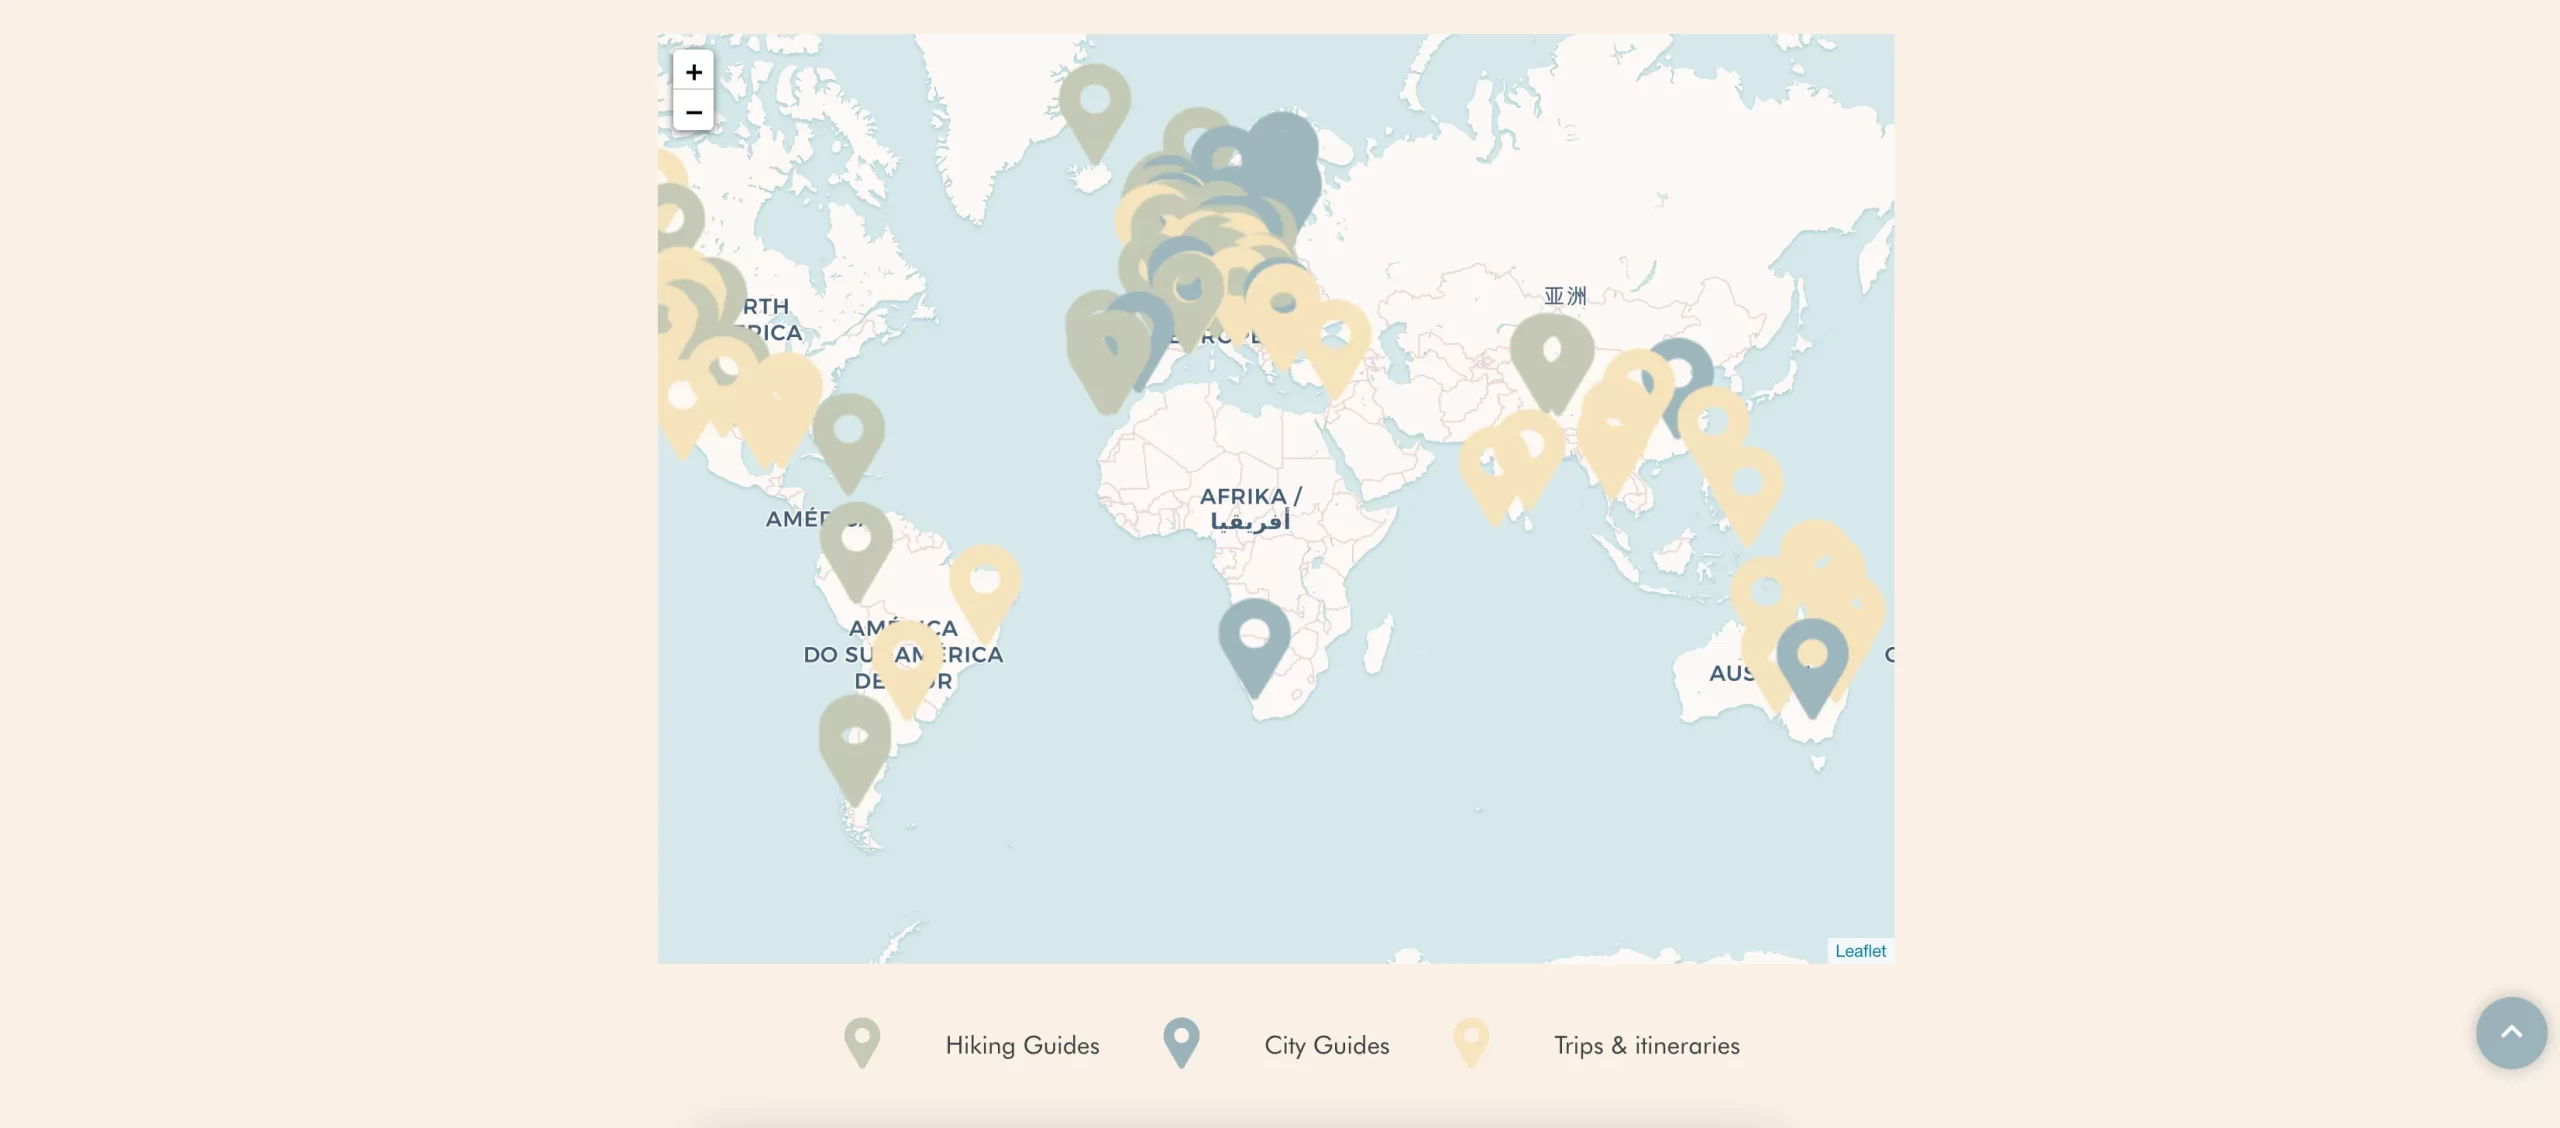Image resolution: width=2560 pixels, height=1128 pixels.
Task: Click the City Guides legend label
Action: pyautogui.click(x=1326, y=1045)
